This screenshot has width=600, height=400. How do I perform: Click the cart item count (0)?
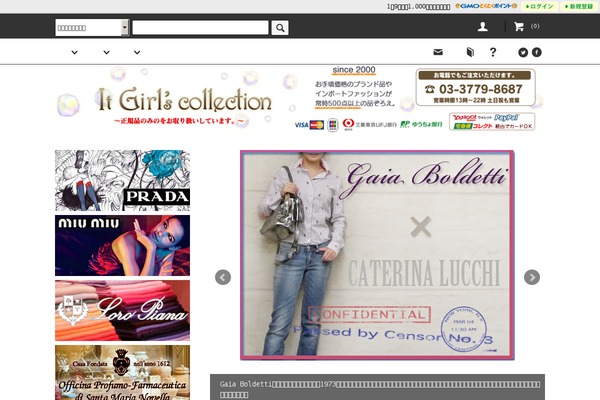click(x=535, y=26)
